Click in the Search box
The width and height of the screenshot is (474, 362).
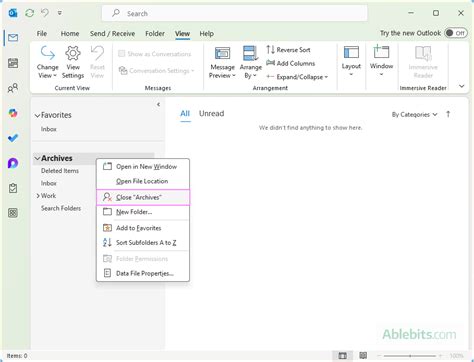234,13
